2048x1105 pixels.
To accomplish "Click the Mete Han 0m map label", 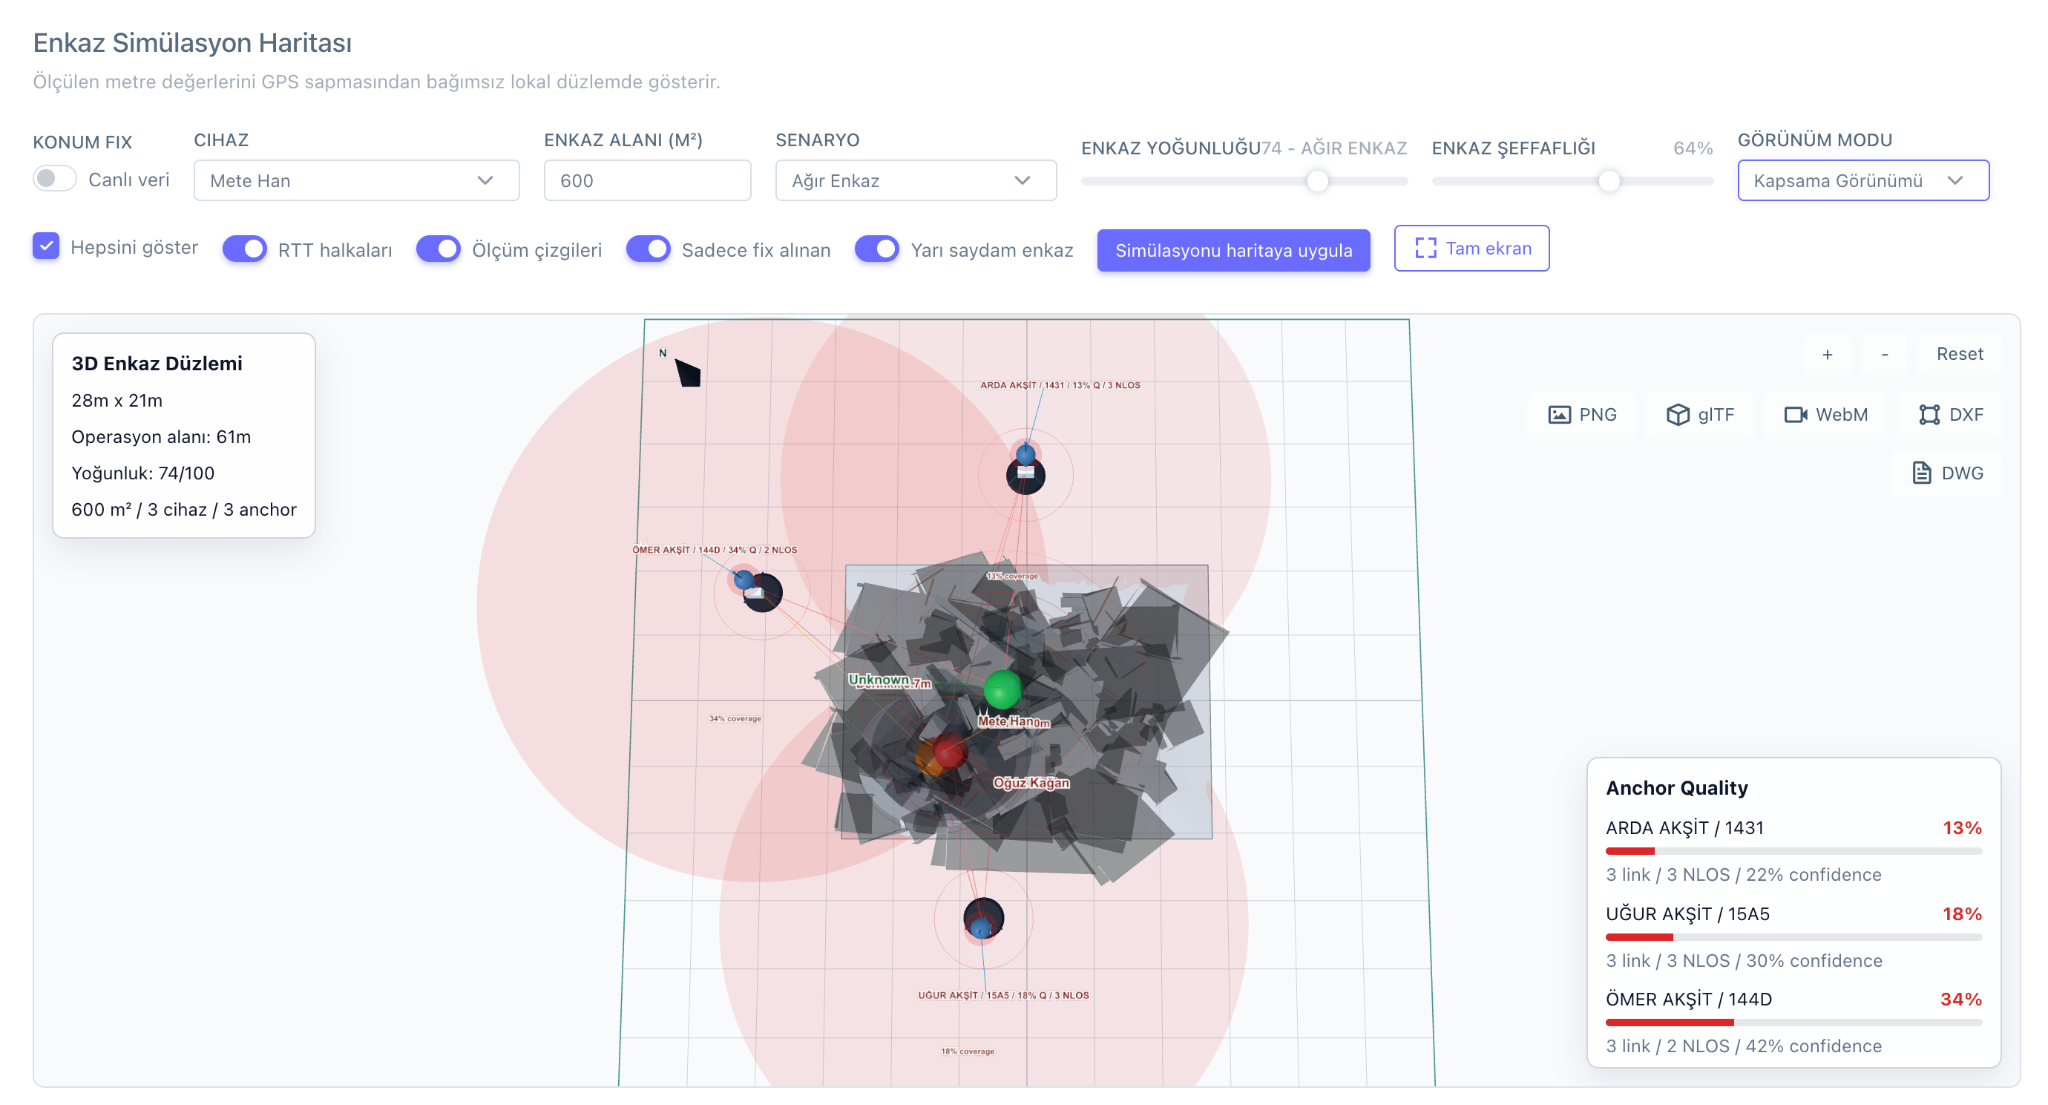I will [x=1014, y=721].
